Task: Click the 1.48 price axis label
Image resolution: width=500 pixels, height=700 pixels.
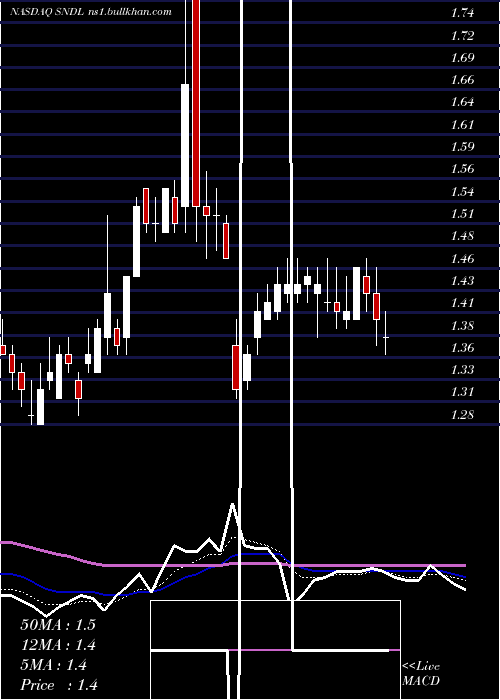Action: click(x=462, y=236)
